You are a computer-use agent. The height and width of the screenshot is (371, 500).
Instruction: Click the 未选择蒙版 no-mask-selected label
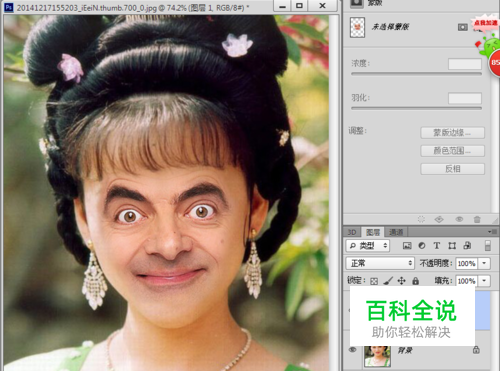(390, 27)
